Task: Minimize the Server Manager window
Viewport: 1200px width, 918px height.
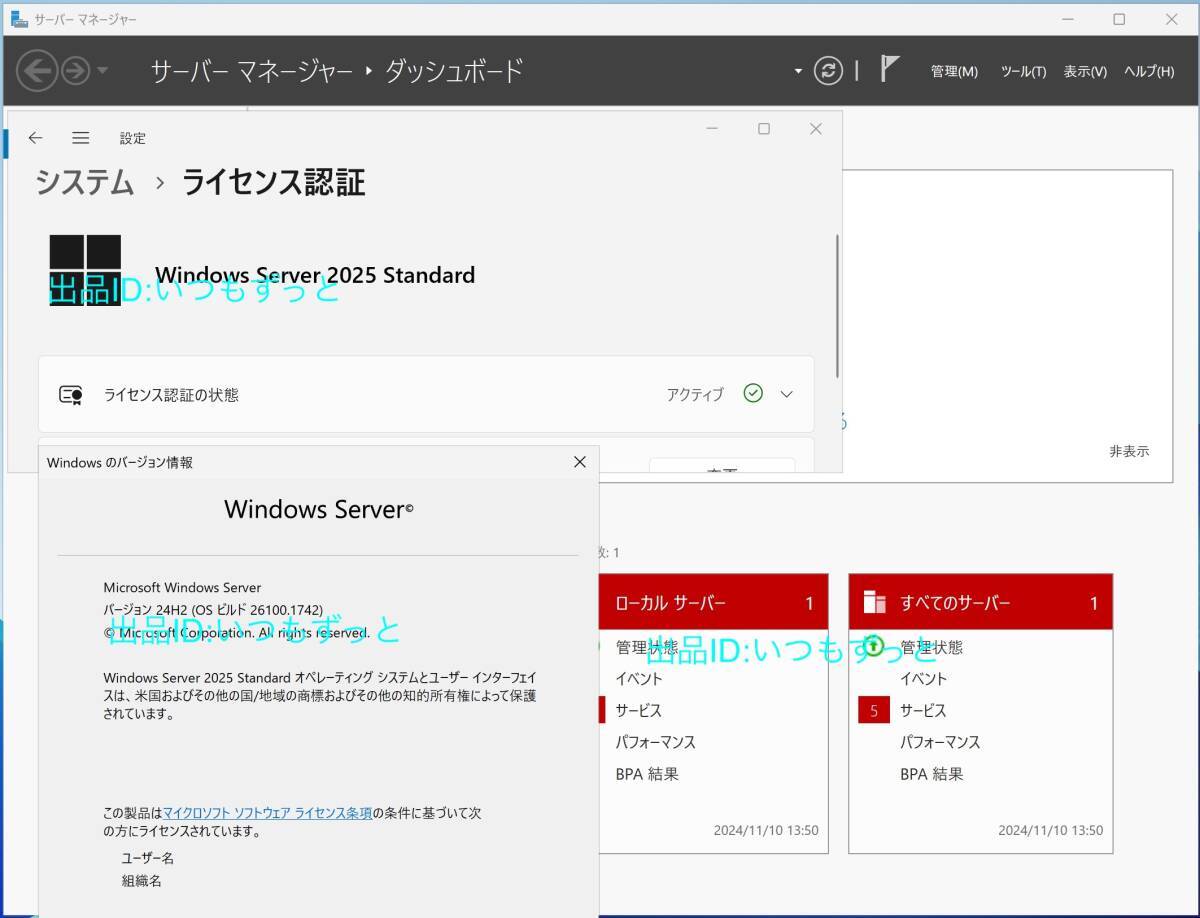Action: (1066, 19)
